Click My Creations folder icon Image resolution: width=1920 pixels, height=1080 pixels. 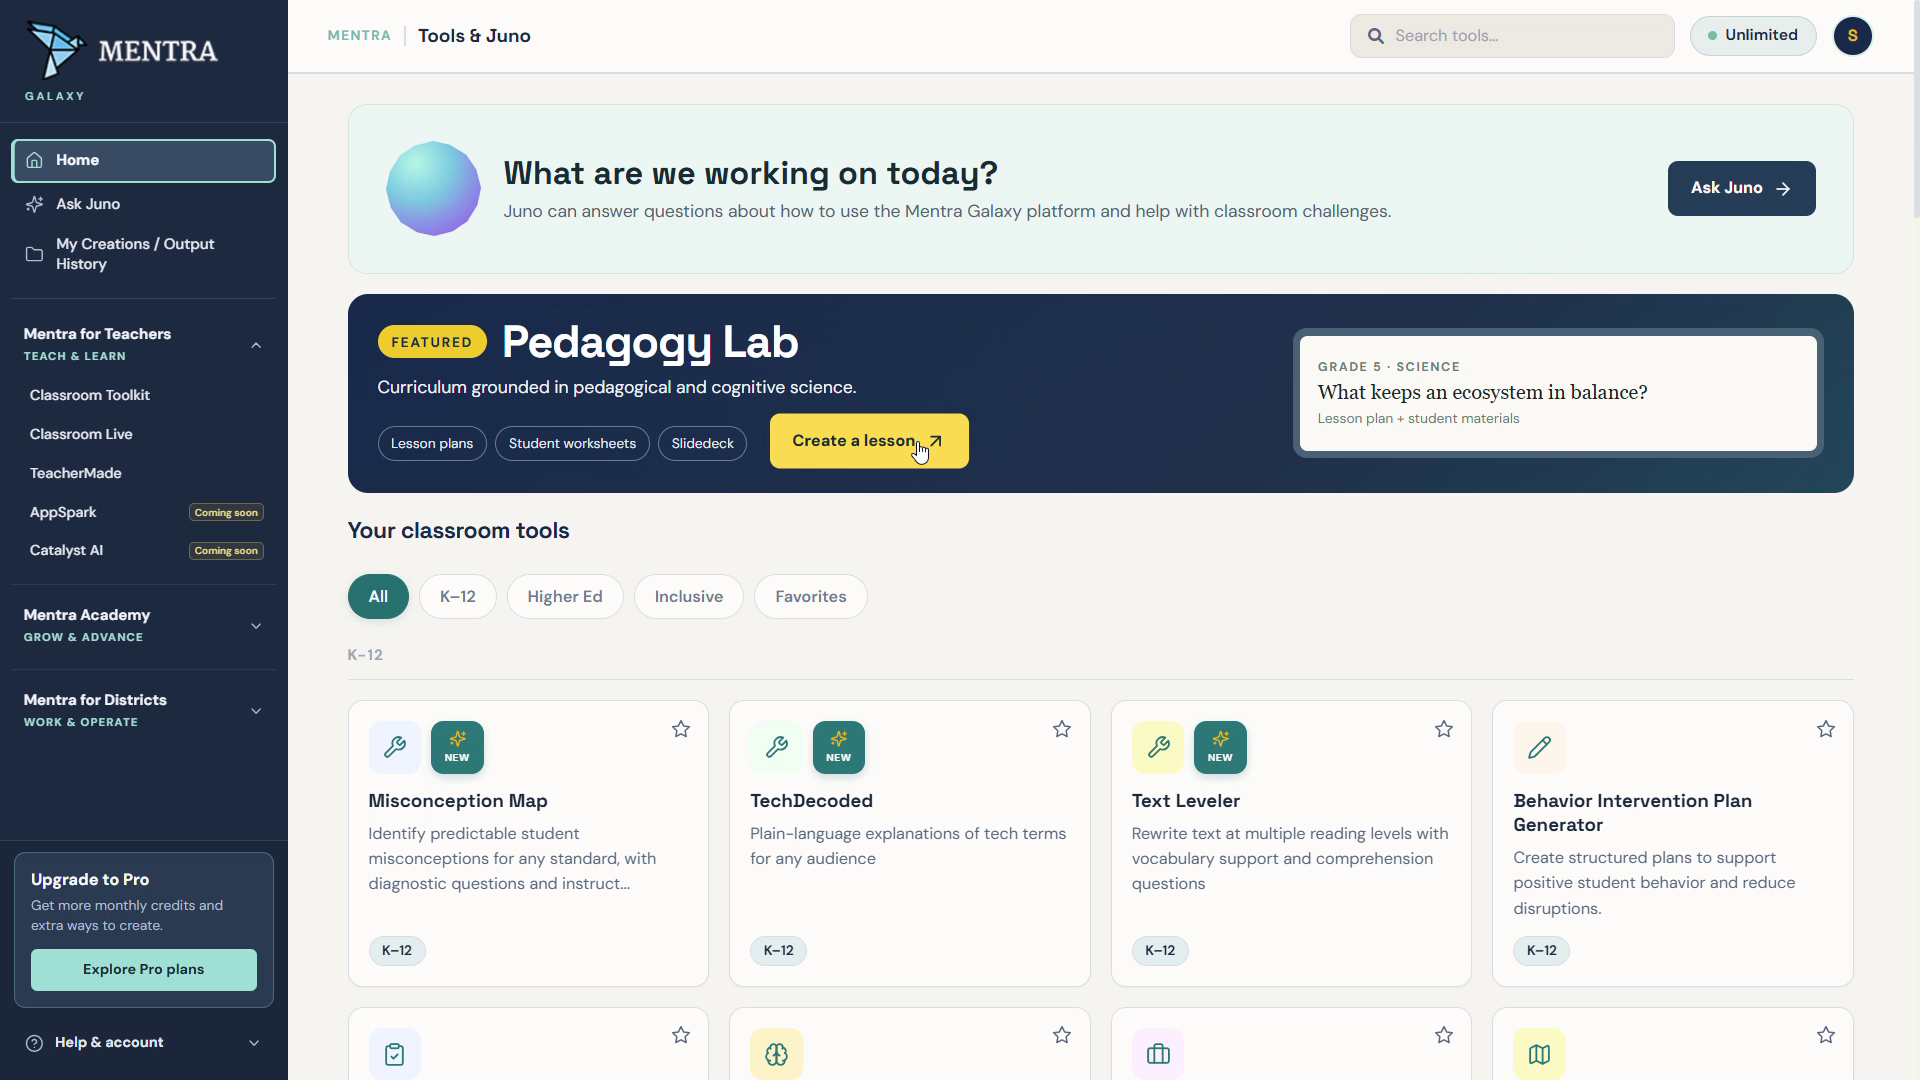point(35,254)
